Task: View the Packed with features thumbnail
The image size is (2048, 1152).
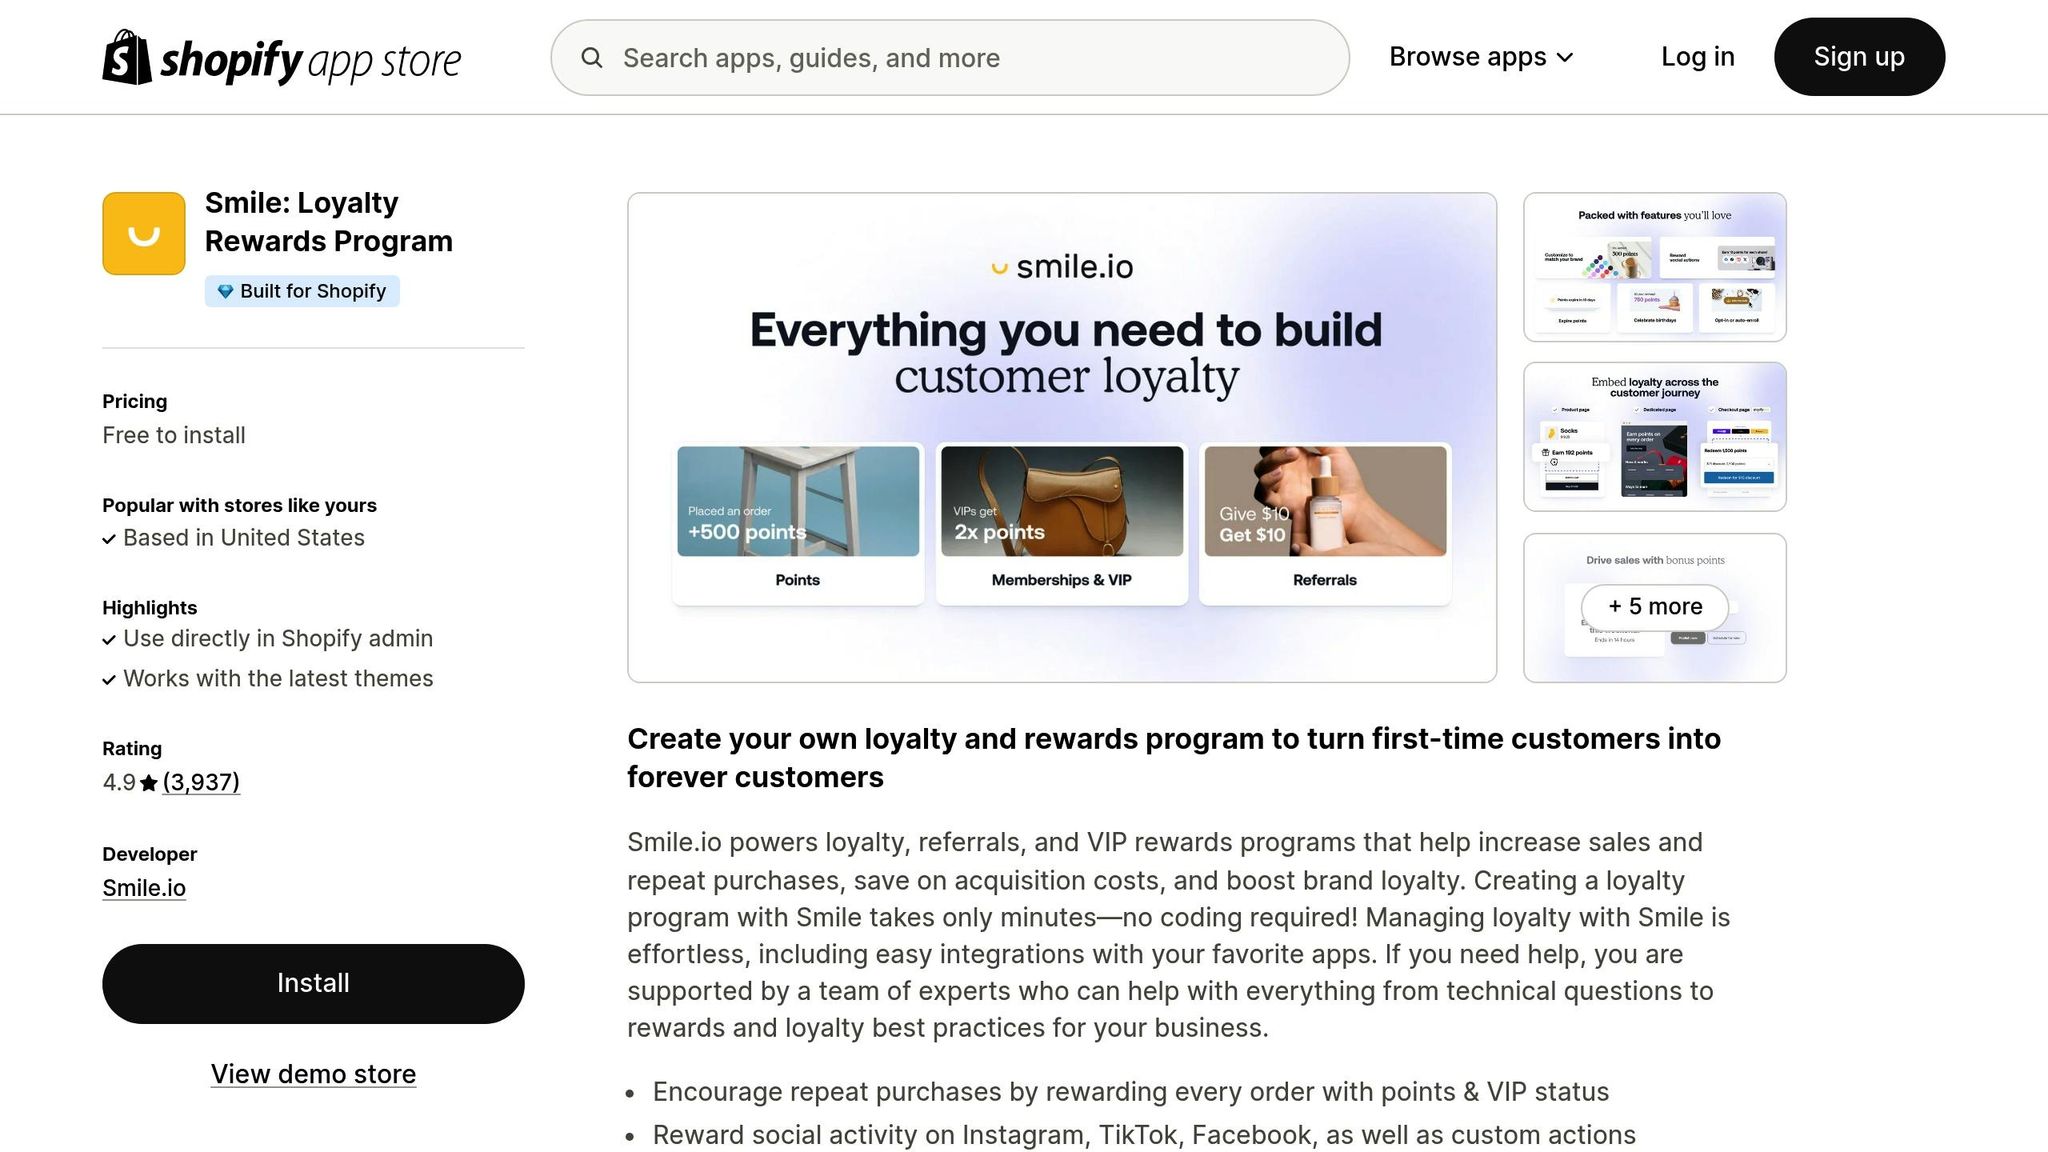Action: click(1654, 267)
